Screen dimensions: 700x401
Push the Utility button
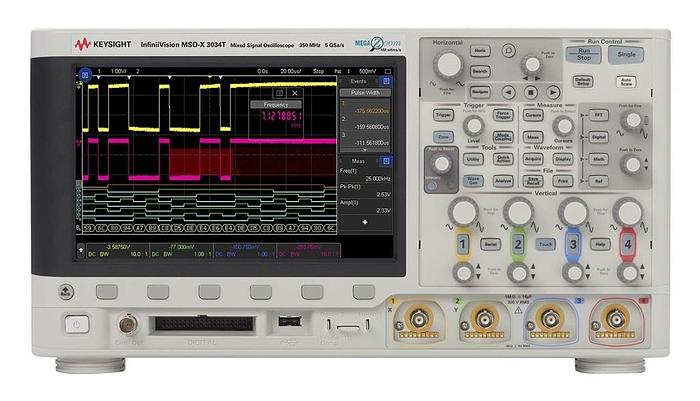coord(473,159)
